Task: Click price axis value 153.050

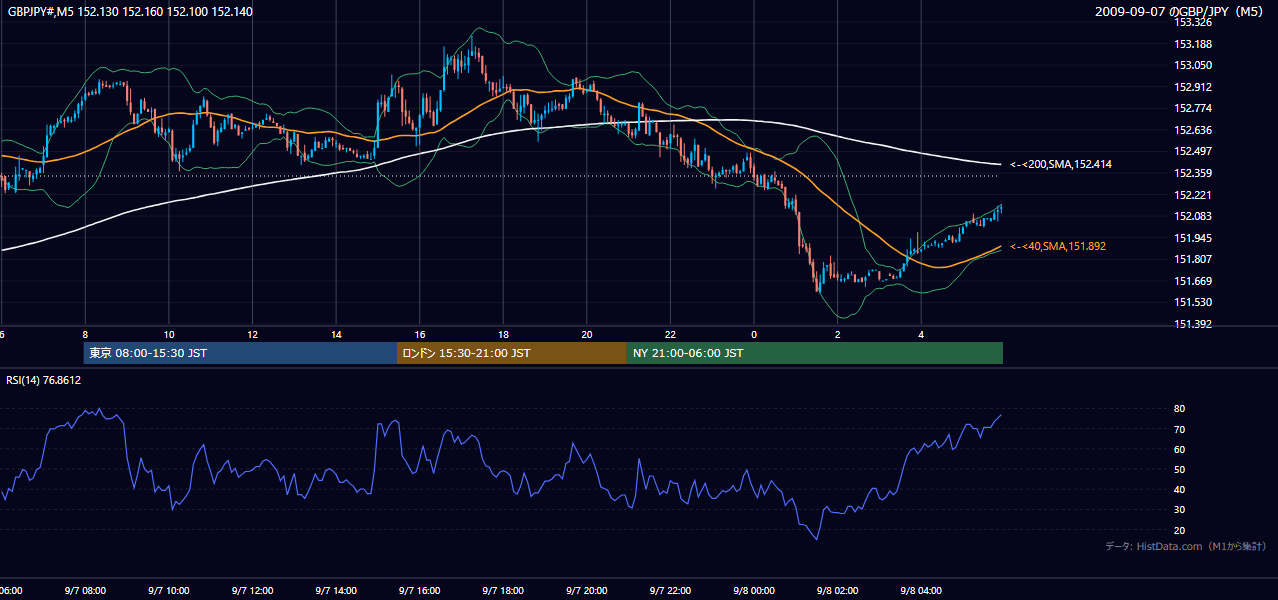Action: pos(1193,65)
